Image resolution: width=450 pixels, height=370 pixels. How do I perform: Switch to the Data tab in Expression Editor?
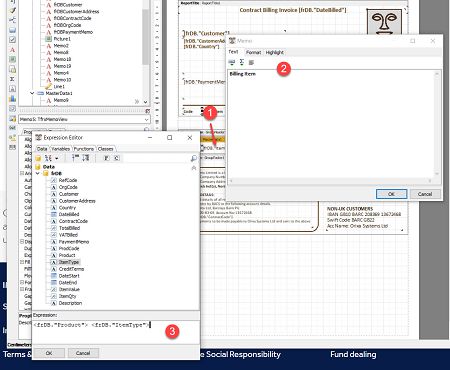pos(42,149)
